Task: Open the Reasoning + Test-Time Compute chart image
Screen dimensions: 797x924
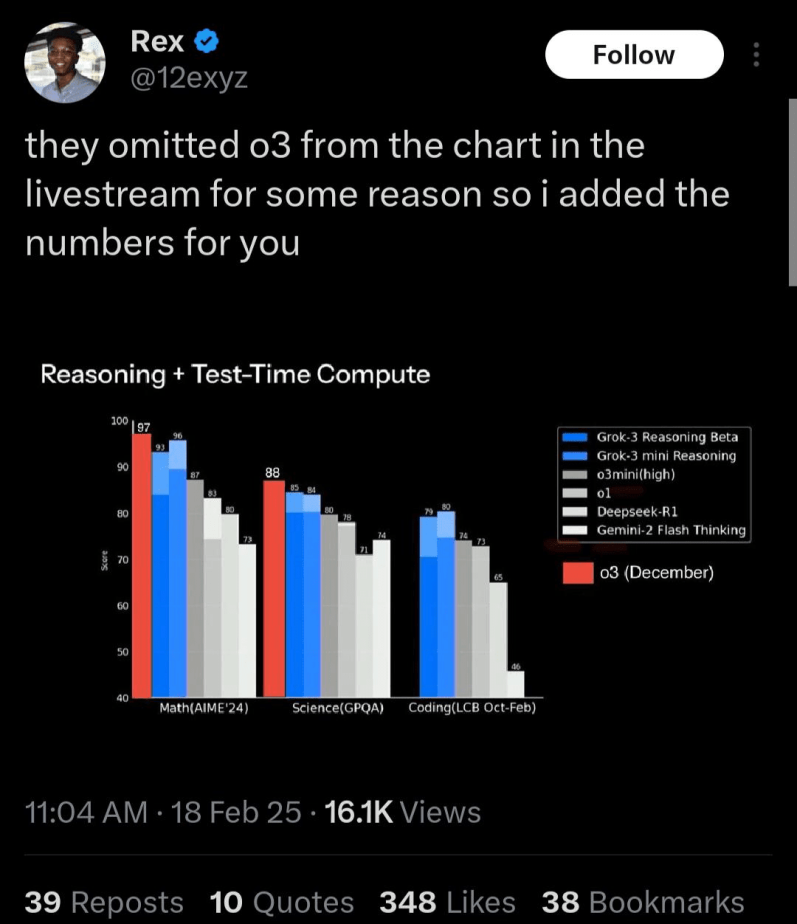Action: tap(400, 540)
